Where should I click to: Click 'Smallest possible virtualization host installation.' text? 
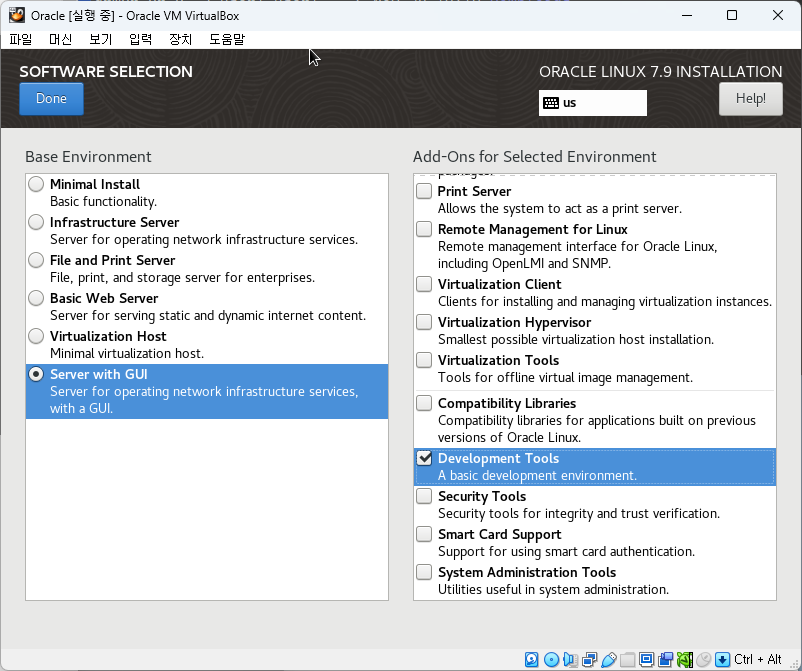(575, 340)
